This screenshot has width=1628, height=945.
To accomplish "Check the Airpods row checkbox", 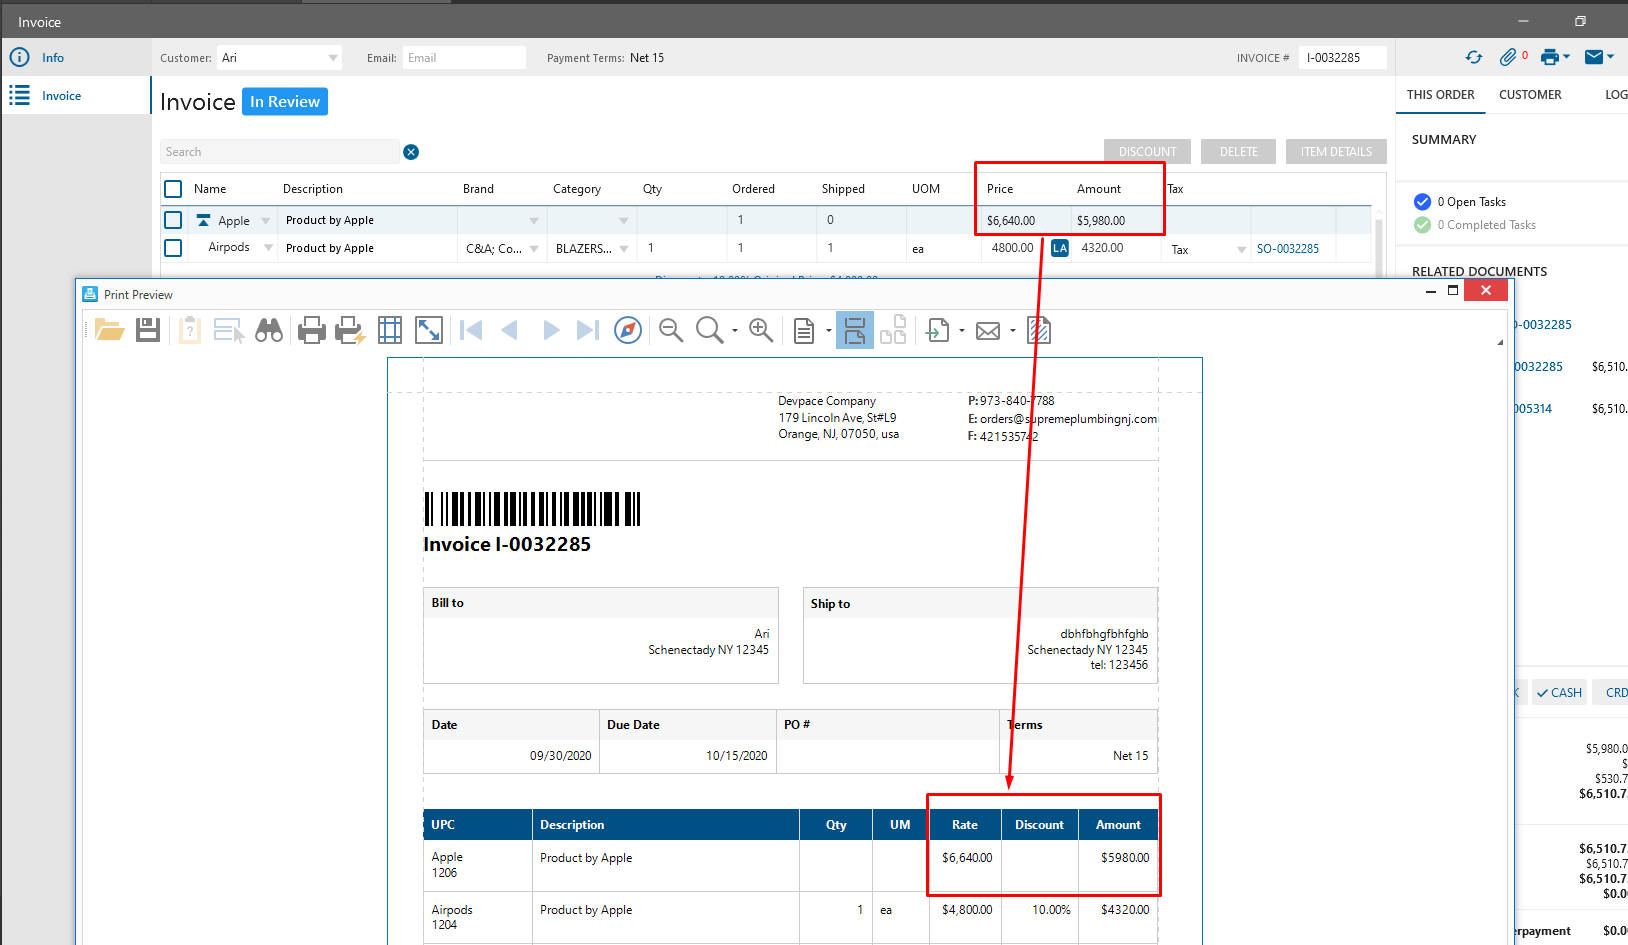I will [173, 248].
